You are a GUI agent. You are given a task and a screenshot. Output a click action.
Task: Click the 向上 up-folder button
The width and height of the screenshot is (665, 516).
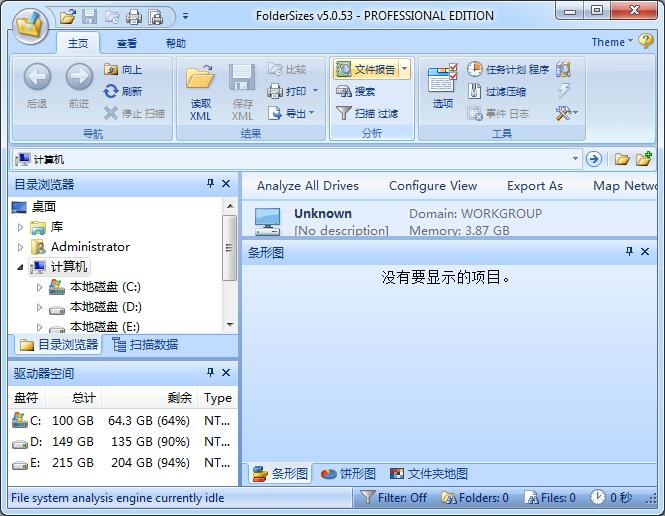123,69
